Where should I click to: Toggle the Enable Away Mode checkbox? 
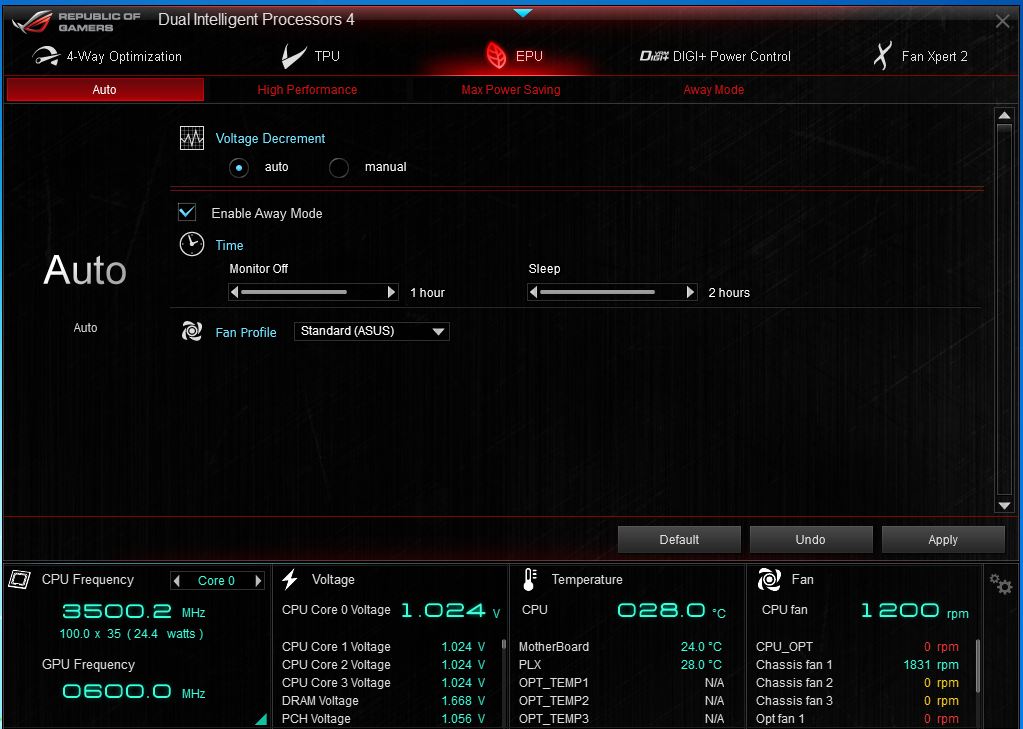click(187, 212)
